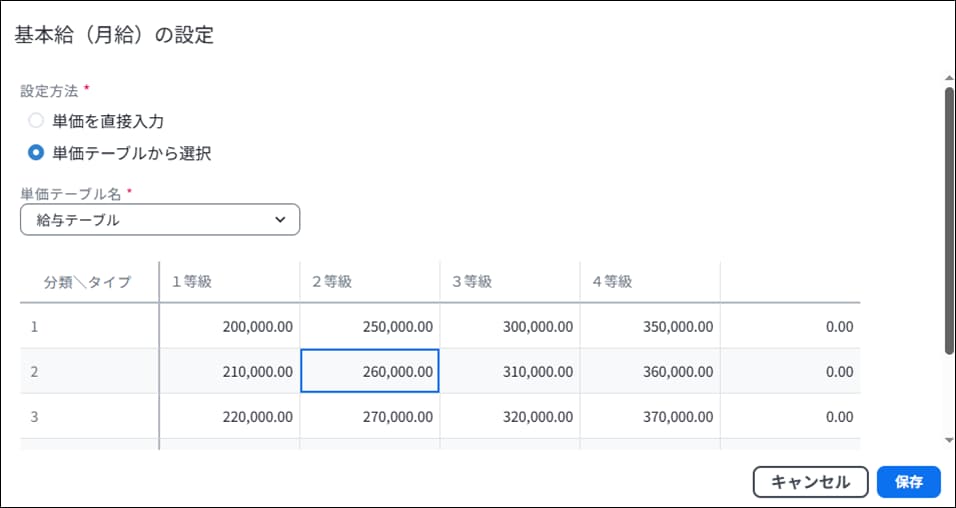
Task: Click the 保存 button
Action: pyautogui.click(x=908, y=482)
